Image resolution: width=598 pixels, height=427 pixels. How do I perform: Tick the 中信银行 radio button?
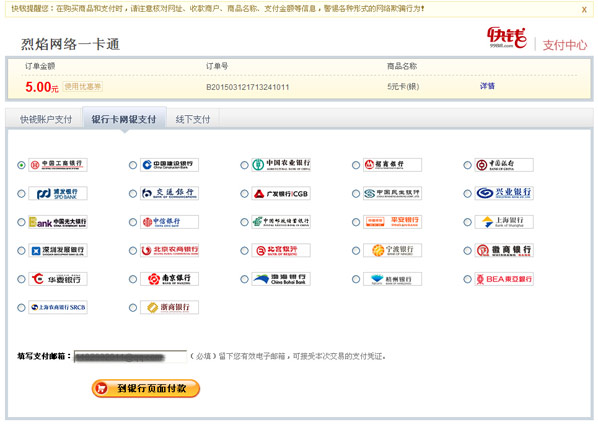click(x=133, y=222)
